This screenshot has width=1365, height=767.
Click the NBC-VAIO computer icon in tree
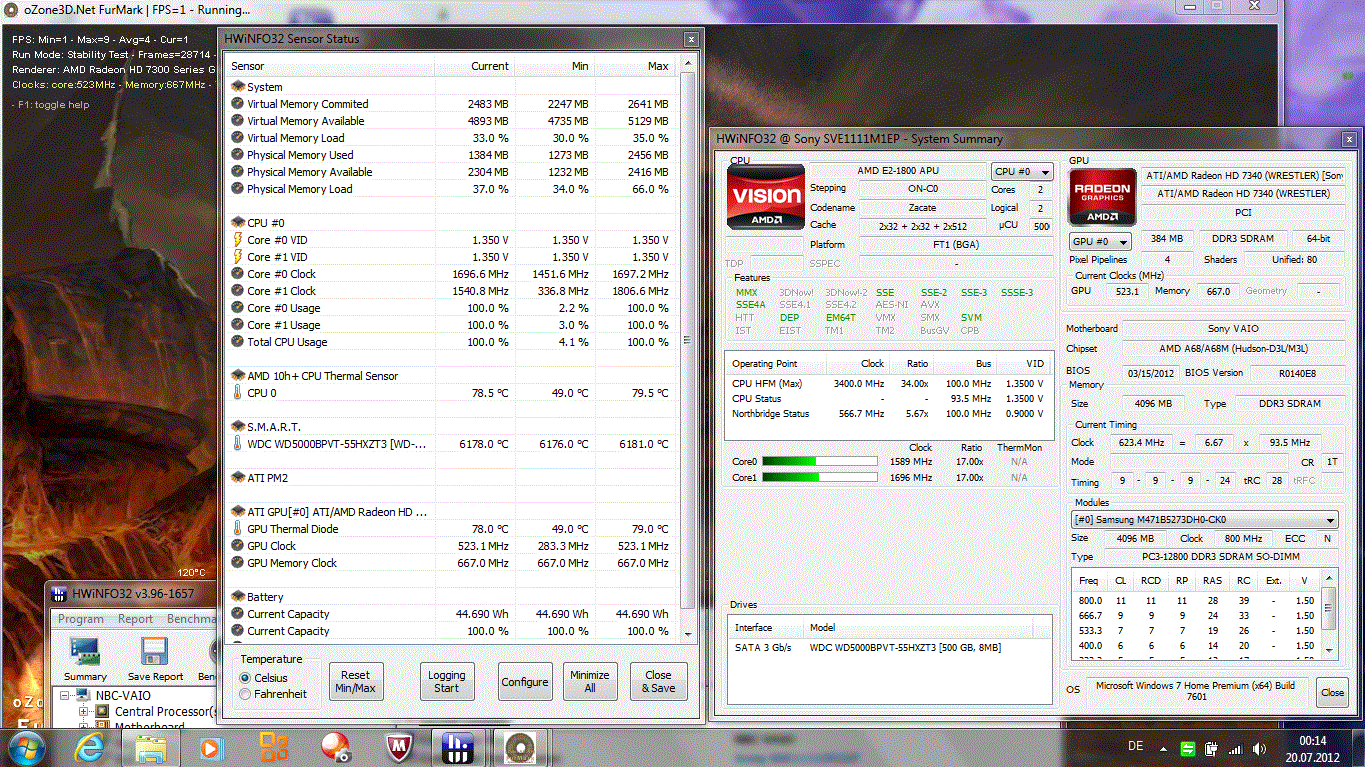point(84,696)
